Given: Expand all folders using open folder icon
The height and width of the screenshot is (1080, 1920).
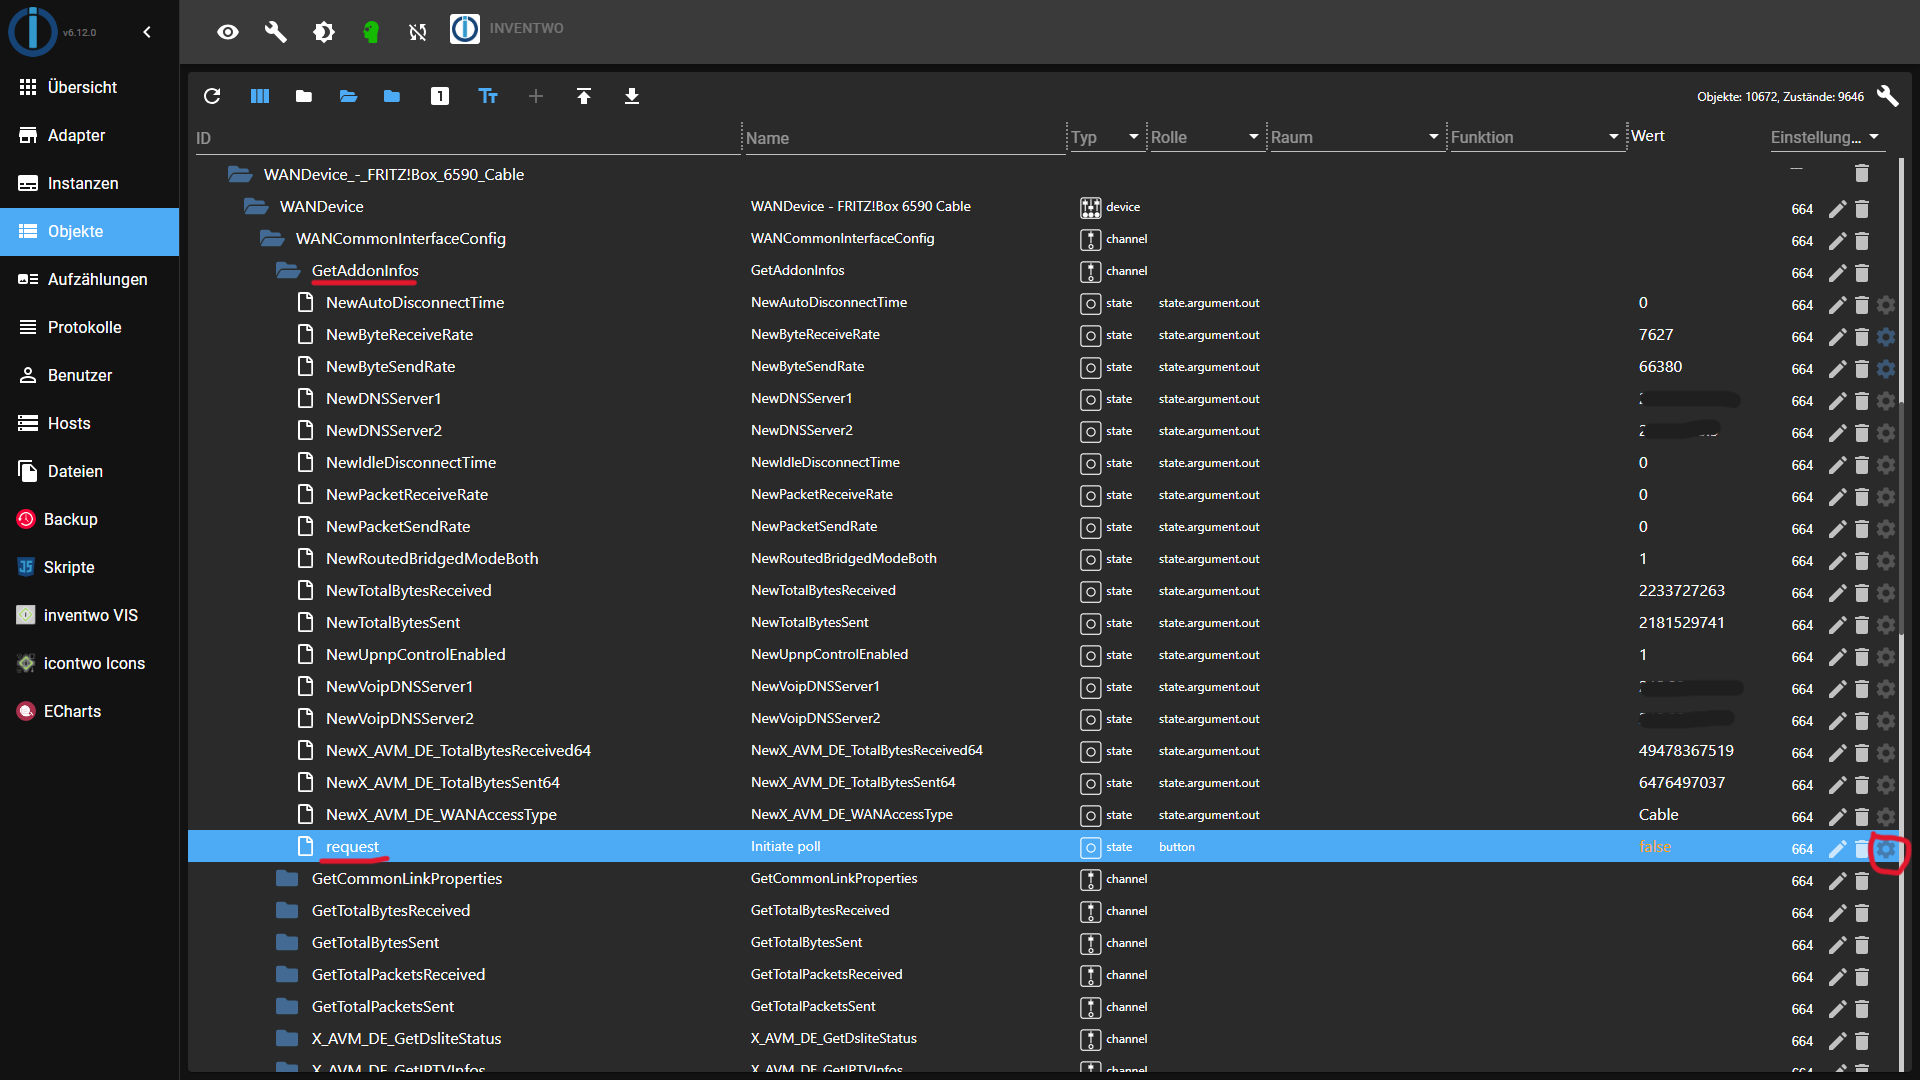Looking at the screenshot, I should 348,96.
